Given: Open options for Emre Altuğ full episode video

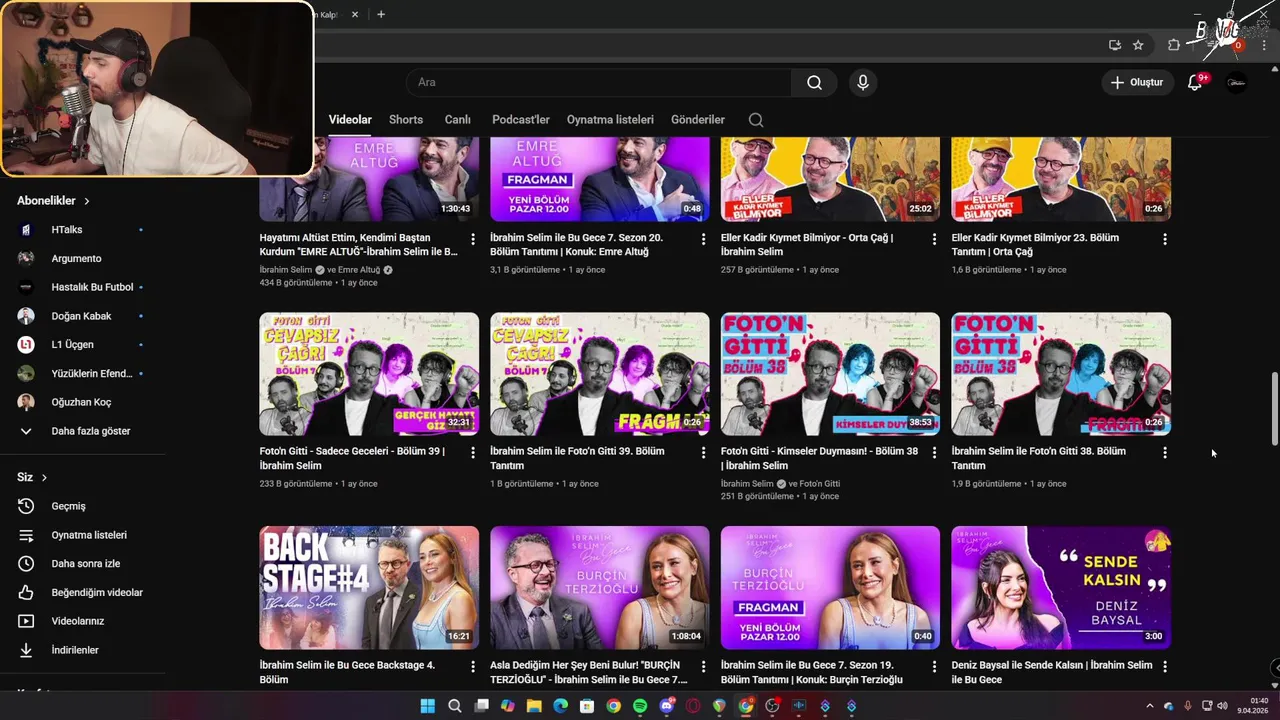Looking at the screenshot, I should click(473, 239).
